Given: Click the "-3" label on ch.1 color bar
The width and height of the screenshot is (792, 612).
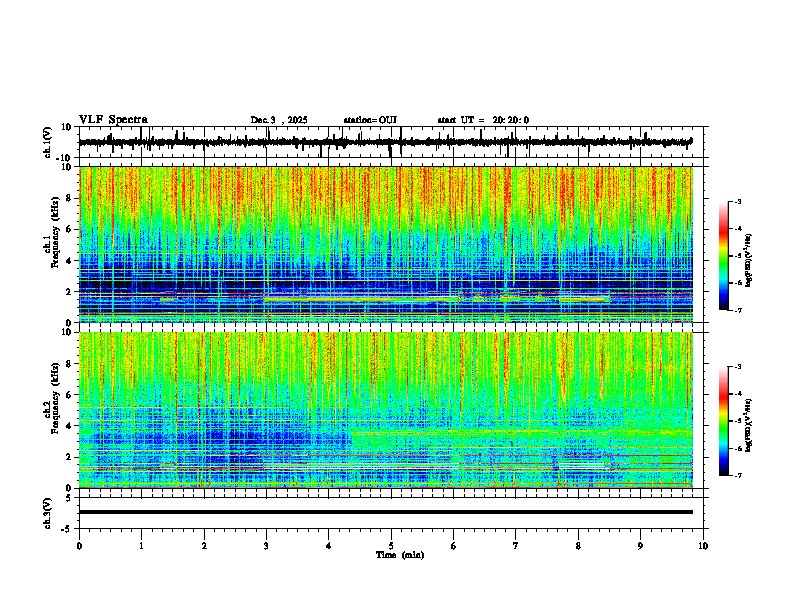Looking at the screenshot, I should pyautogui.click(x=738, y=202).
